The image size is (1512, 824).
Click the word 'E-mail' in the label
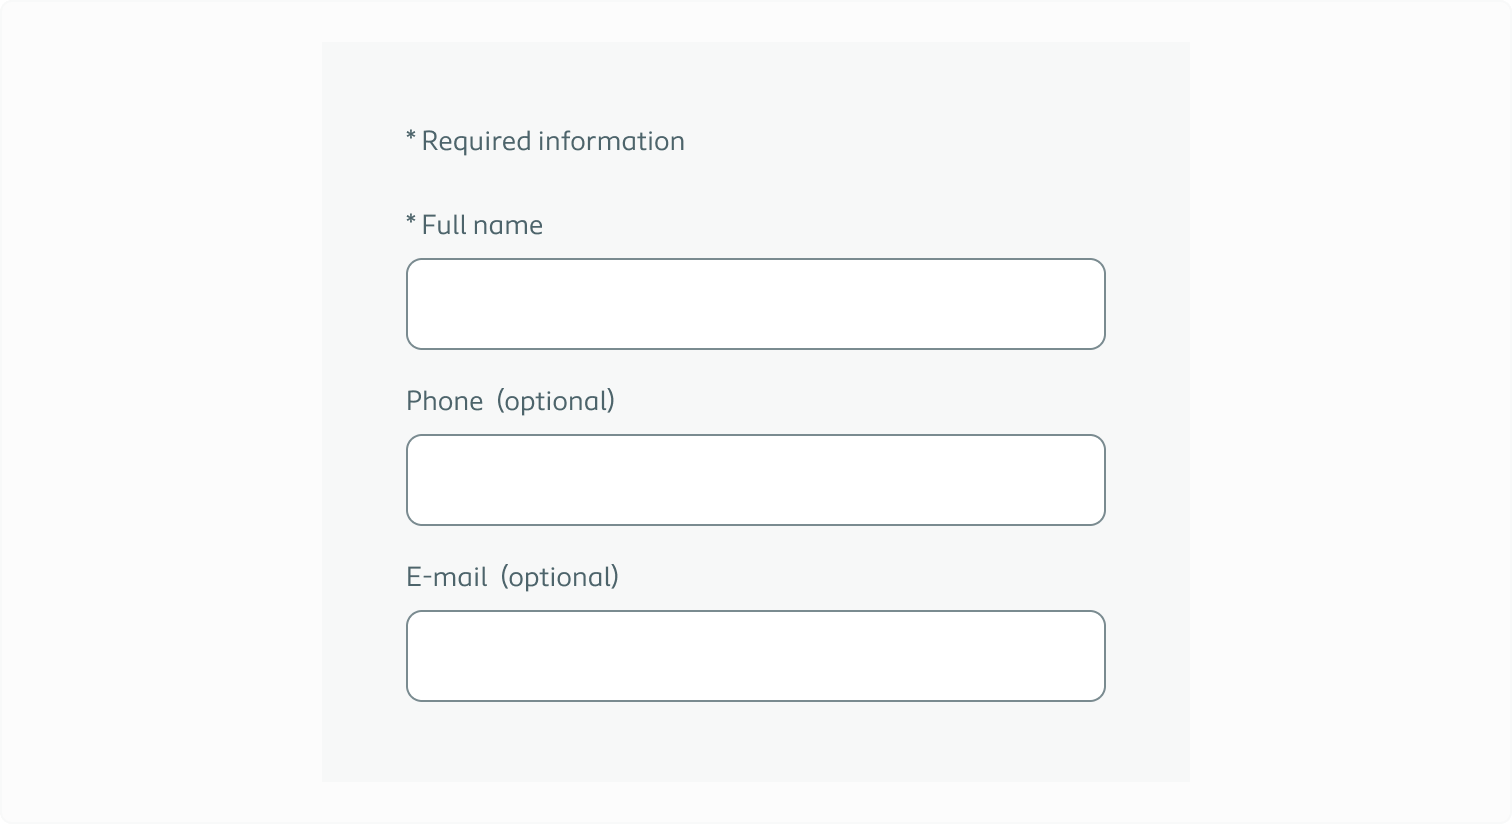447,577
